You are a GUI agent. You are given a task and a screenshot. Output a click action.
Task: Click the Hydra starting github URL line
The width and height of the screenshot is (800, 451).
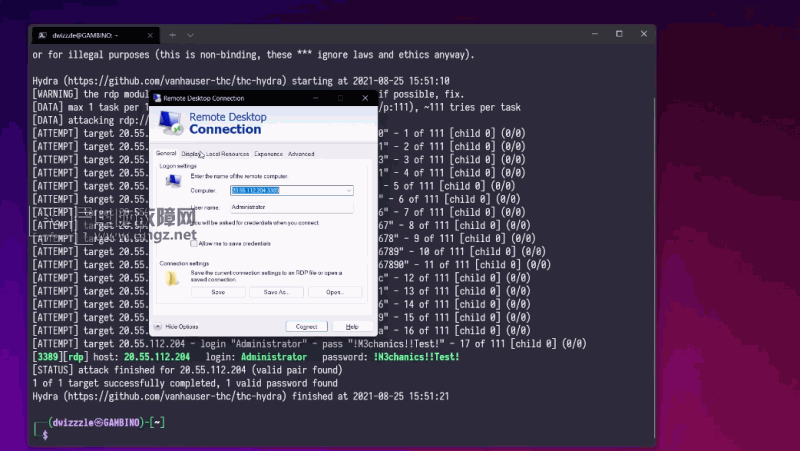[241, 81]
